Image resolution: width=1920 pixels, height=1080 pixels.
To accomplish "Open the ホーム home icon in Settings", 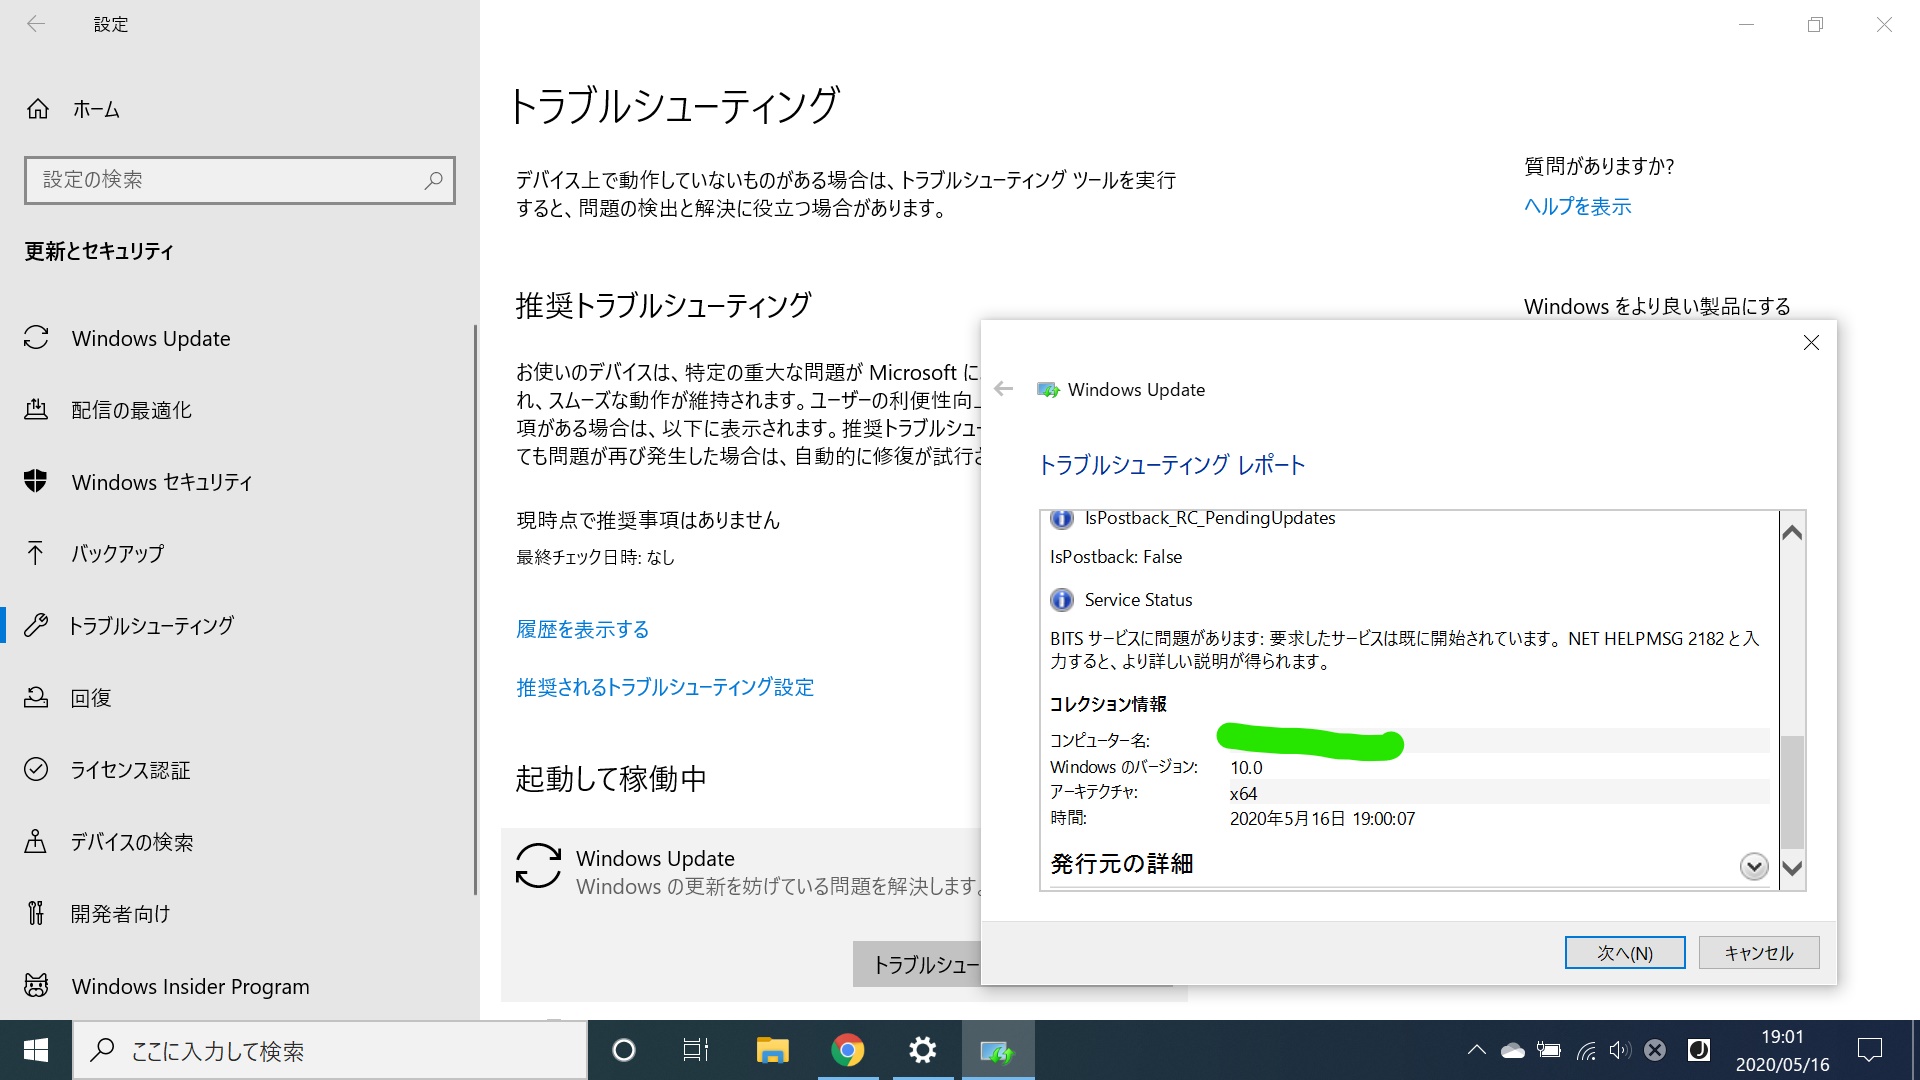I will [x=38, y=109].
